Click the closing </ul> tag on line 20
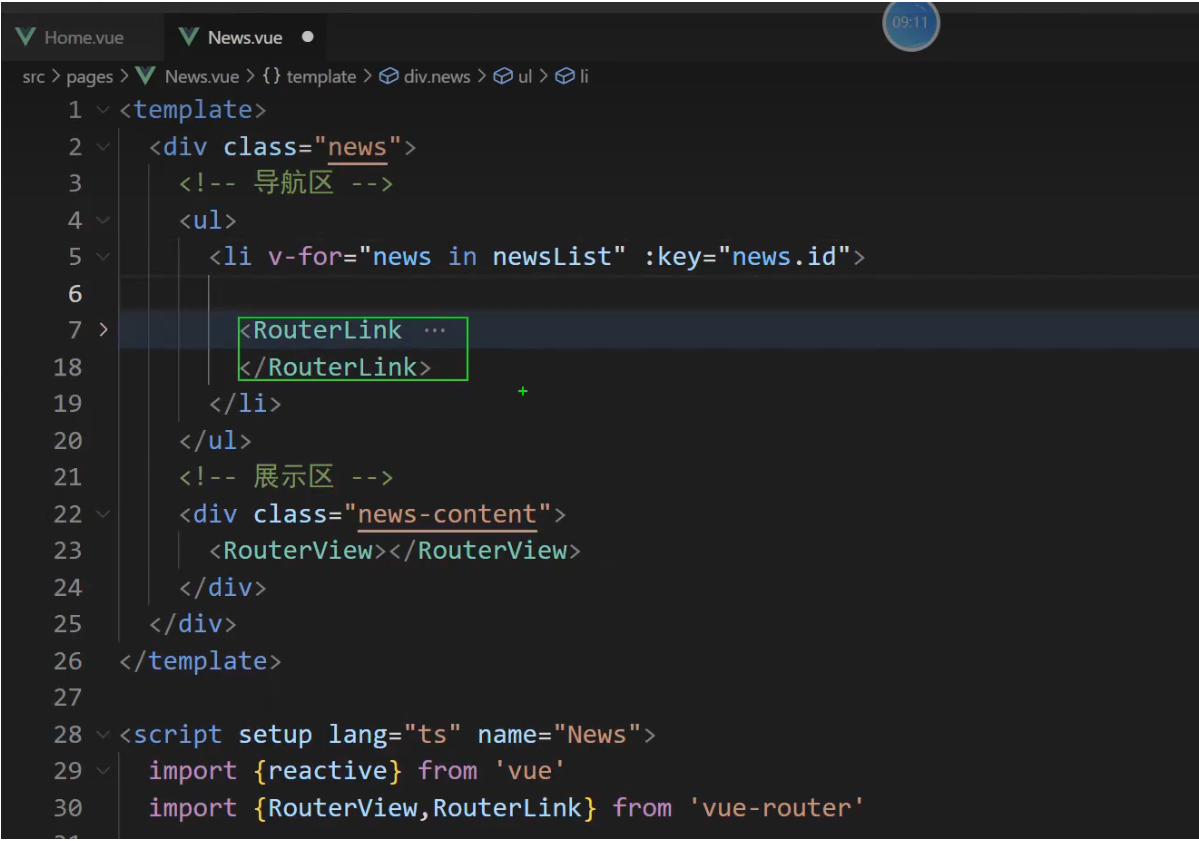Viewport: 1199px width, 841px height. click(x=215, y=440)
